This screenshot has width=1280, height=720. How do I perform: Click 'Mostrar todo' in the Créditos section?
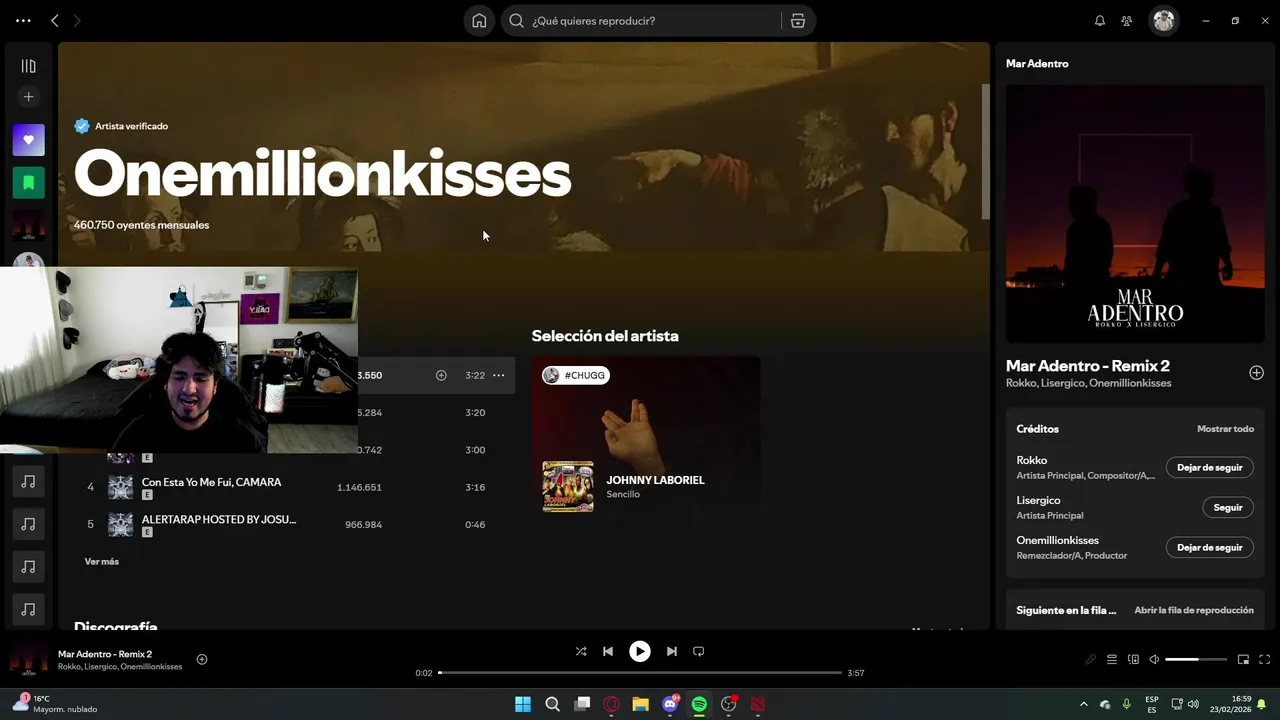[x=1225, y=429]
